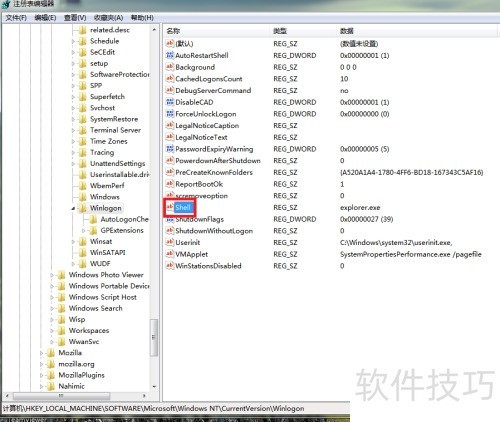Click the Schedule folder icon
500x422 pixels.
click(82, 41)
